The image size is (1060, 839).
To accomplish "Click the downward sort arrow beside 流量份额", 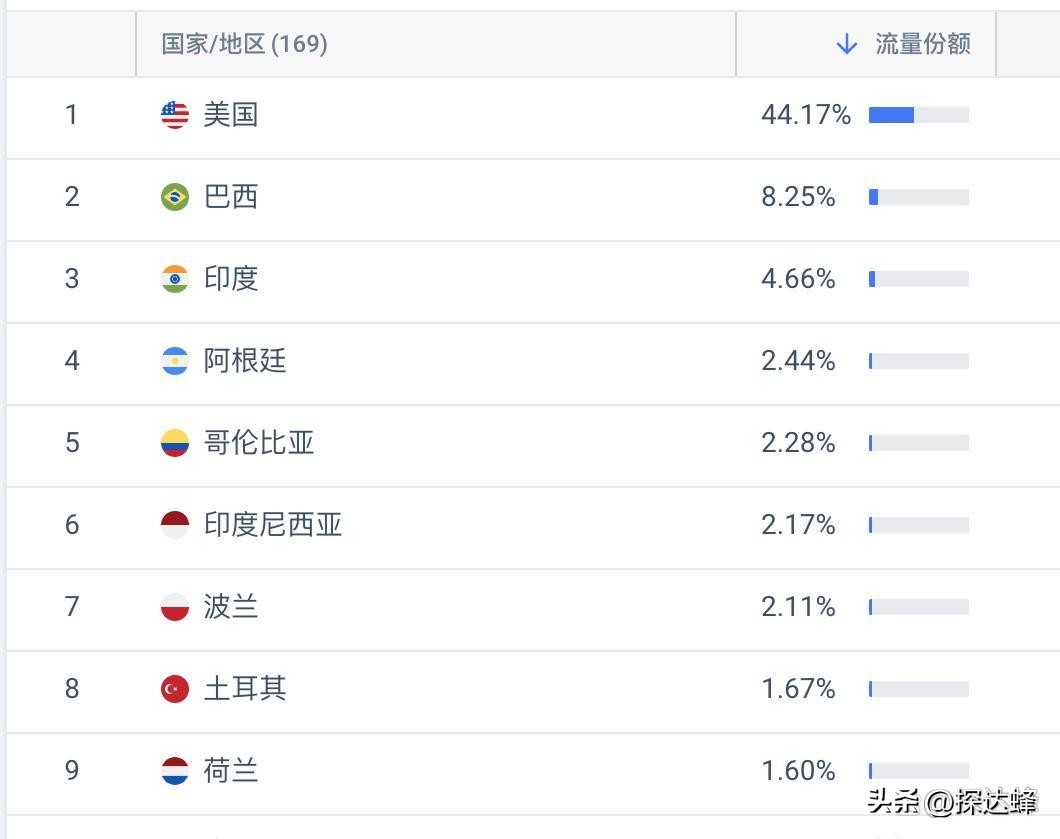I will (x=847, y=44).
